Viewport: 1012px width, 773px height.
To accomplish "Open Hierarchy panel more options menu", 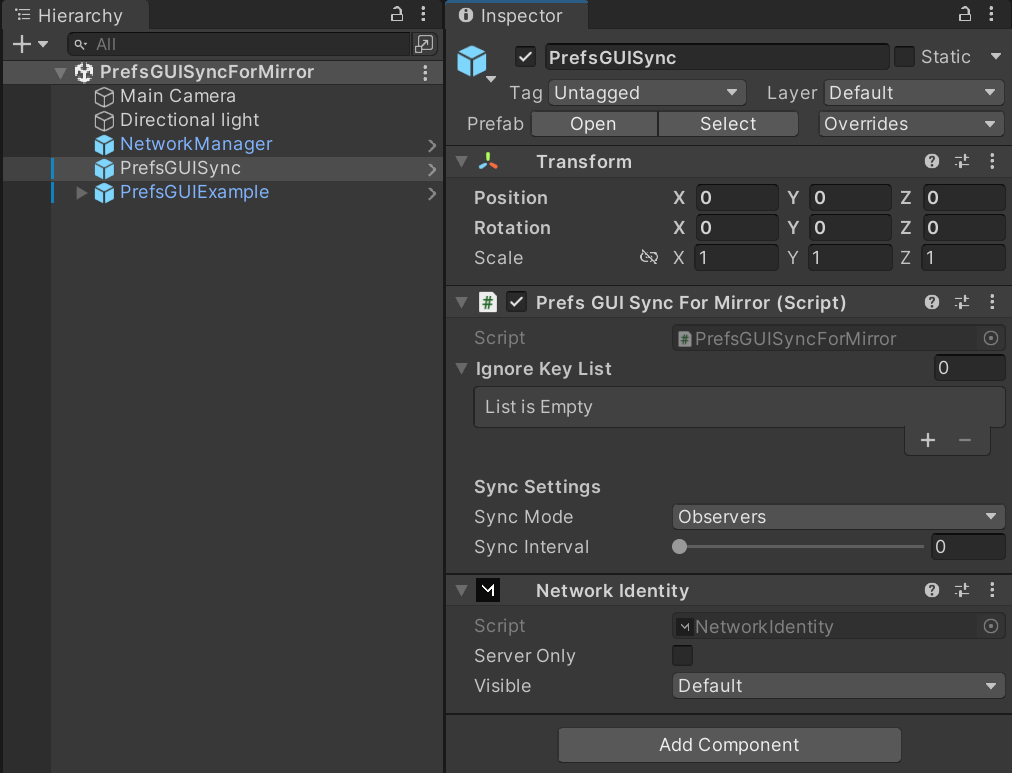I will coord(423,14).
